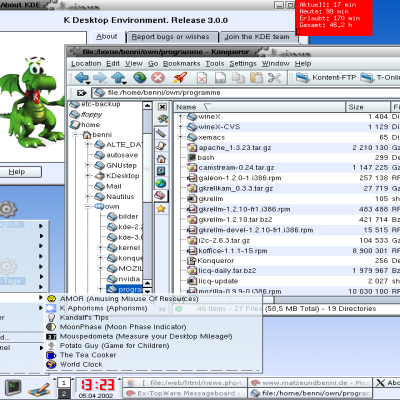This screenshot has width=400, height=400.
Task: Reload the folder with green refresh icon
Action: 140,78
